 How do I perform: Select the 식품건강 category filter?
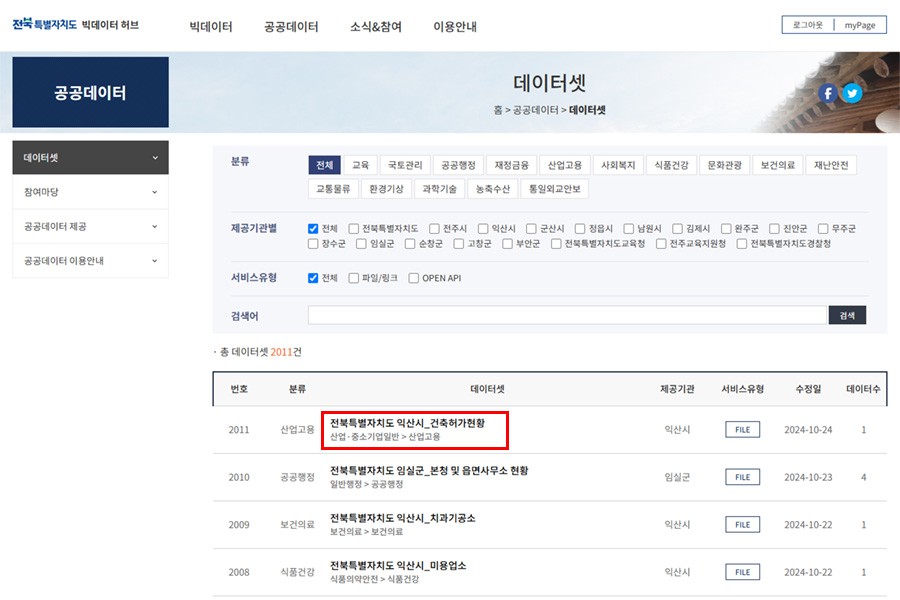click(x=672, y=165)
